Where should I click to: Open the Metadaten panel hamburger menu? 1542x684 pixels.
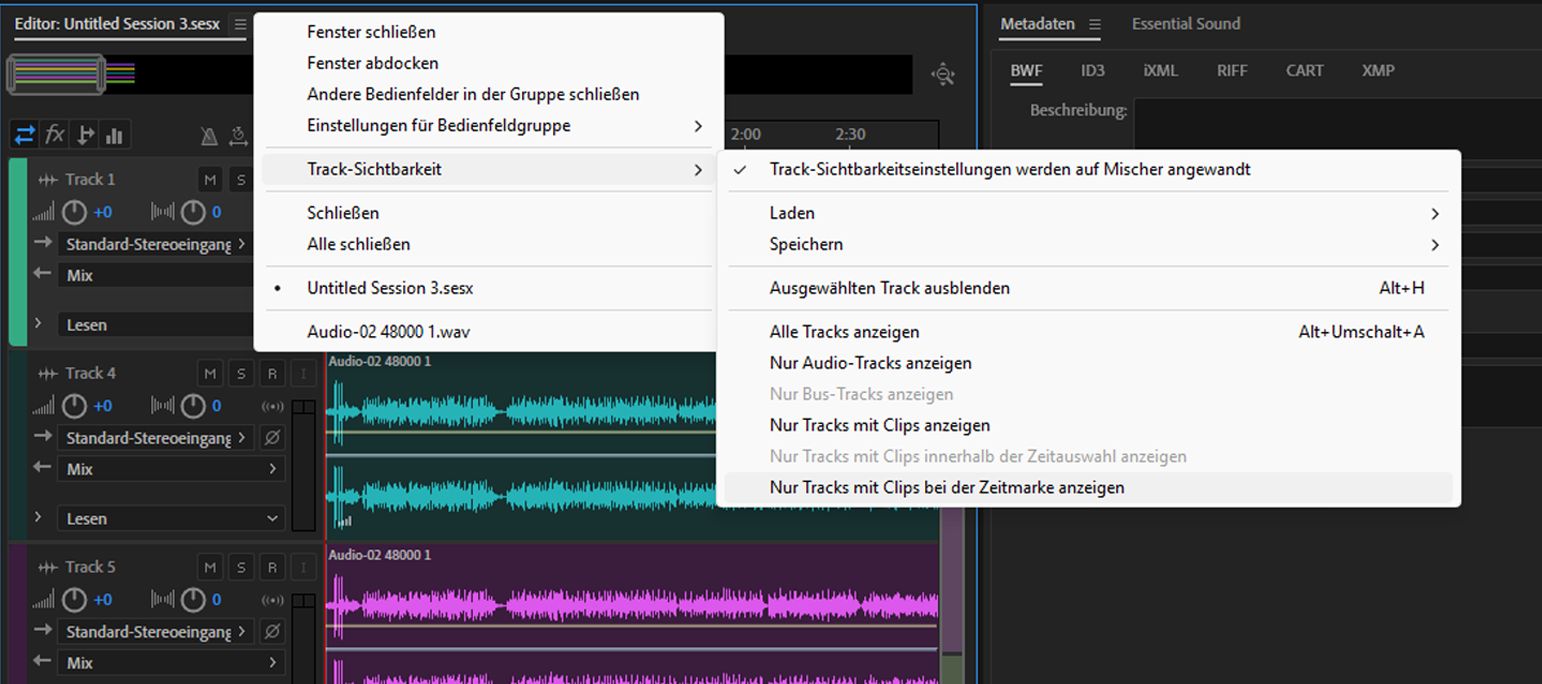[x=1094, y=24]
